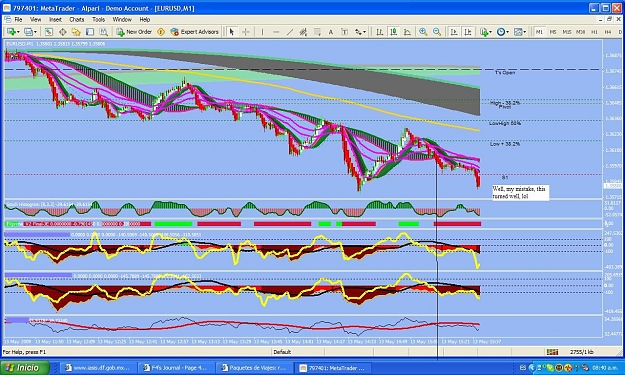This screenshot has height=375, width=625.
Task: Click the T's Open chart label
Action: pos(505,73)
